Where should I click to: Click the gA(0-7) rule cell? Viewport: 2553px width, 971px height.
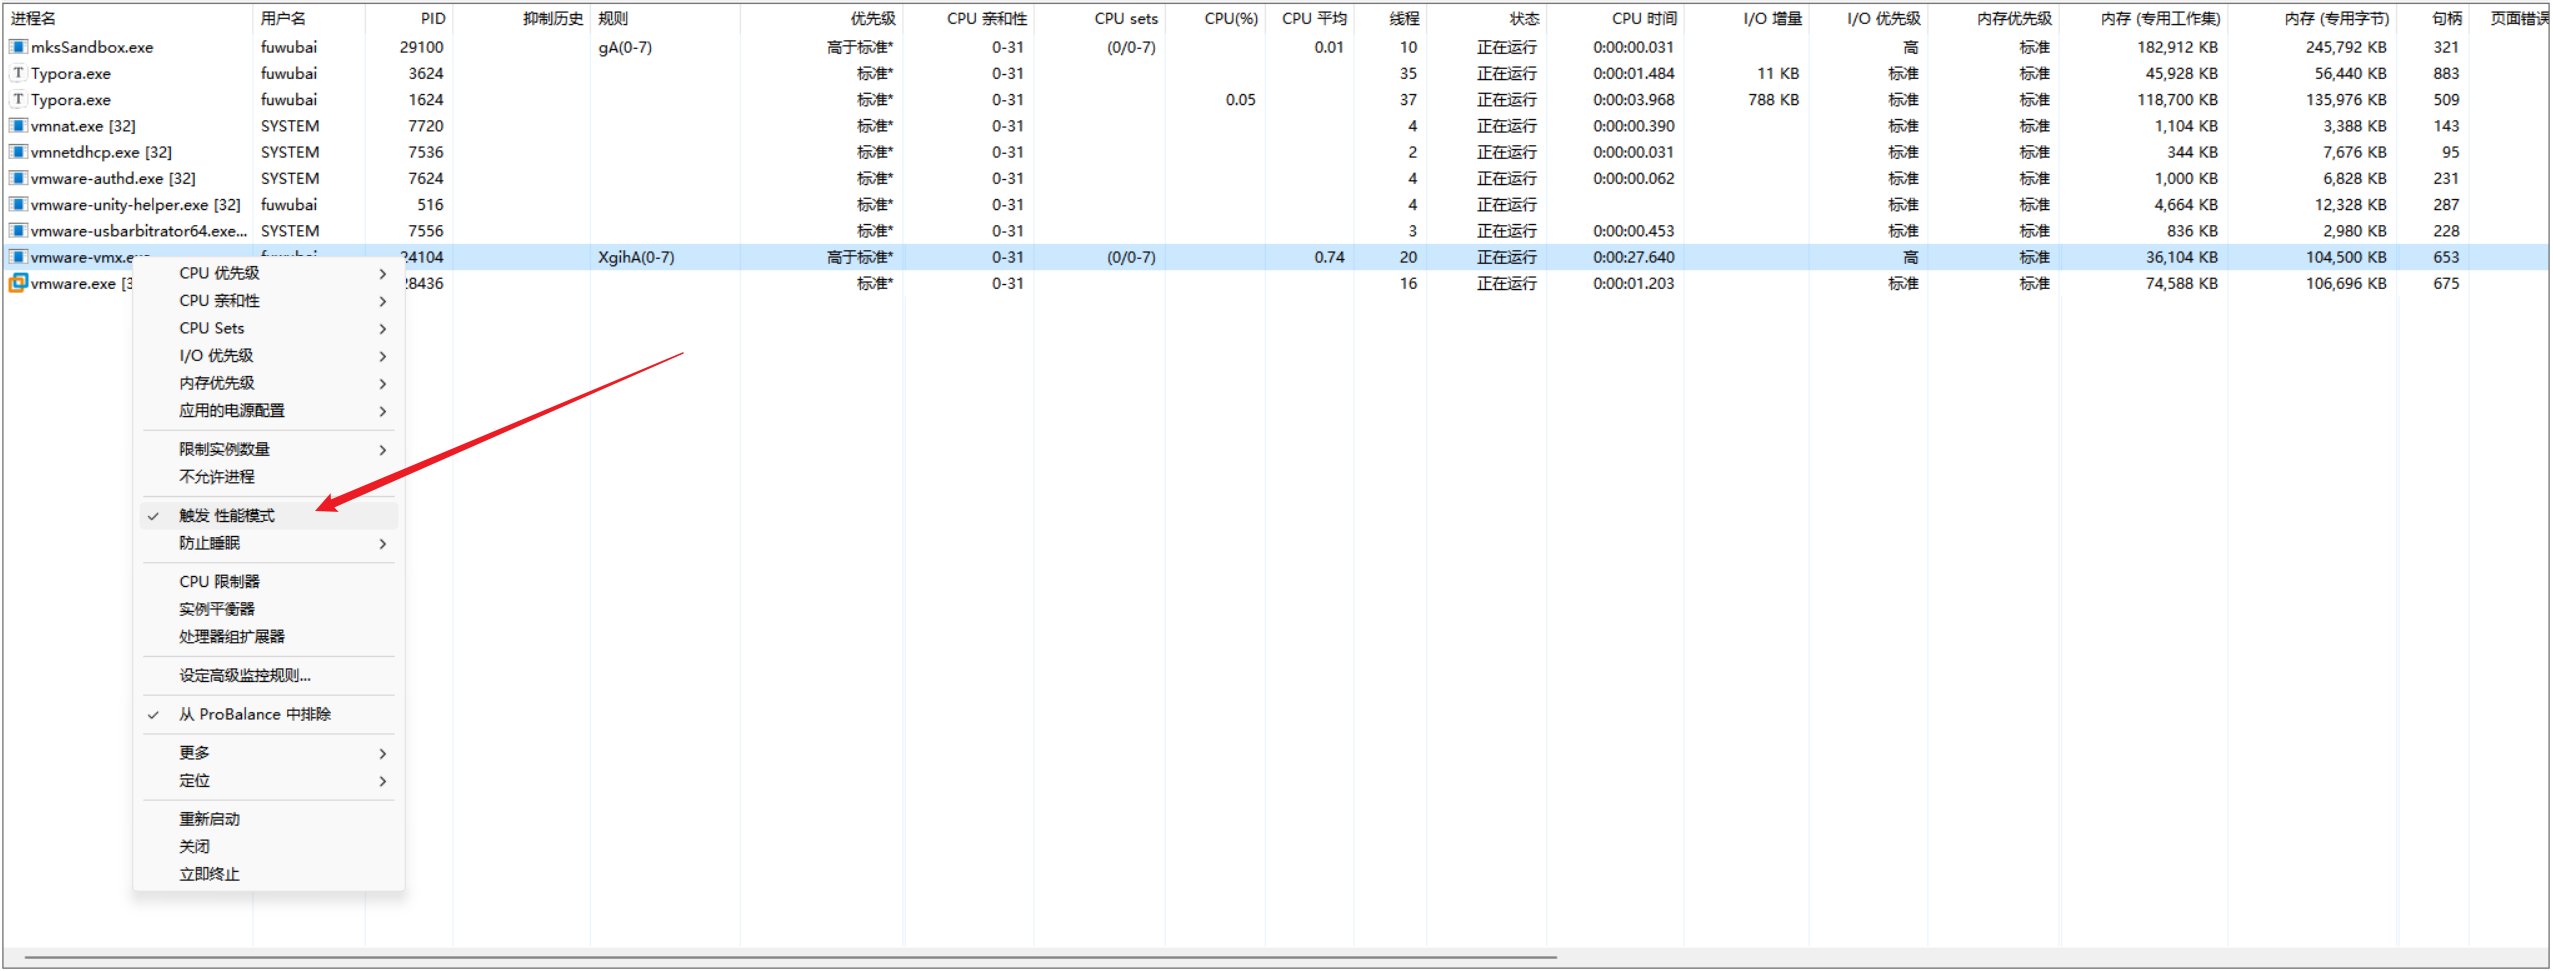[625, 47]
